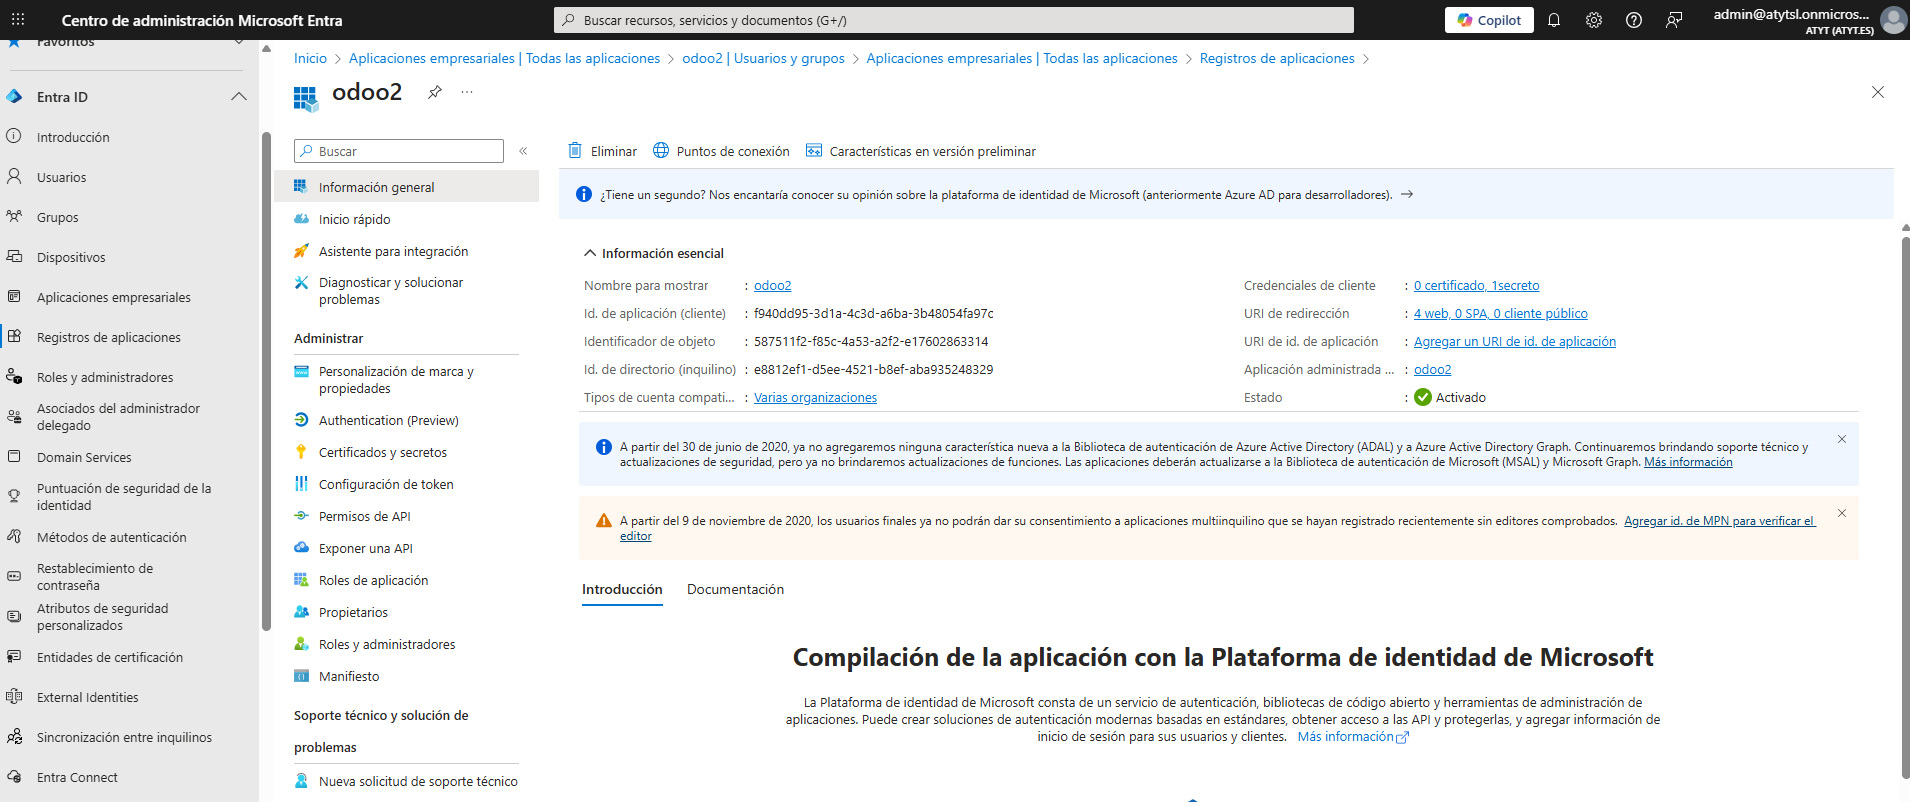The height and width of the screenshot is (802, 1910).
Task: Open Manifiesto in the odoo2 menu
Action: pos(349,676)
